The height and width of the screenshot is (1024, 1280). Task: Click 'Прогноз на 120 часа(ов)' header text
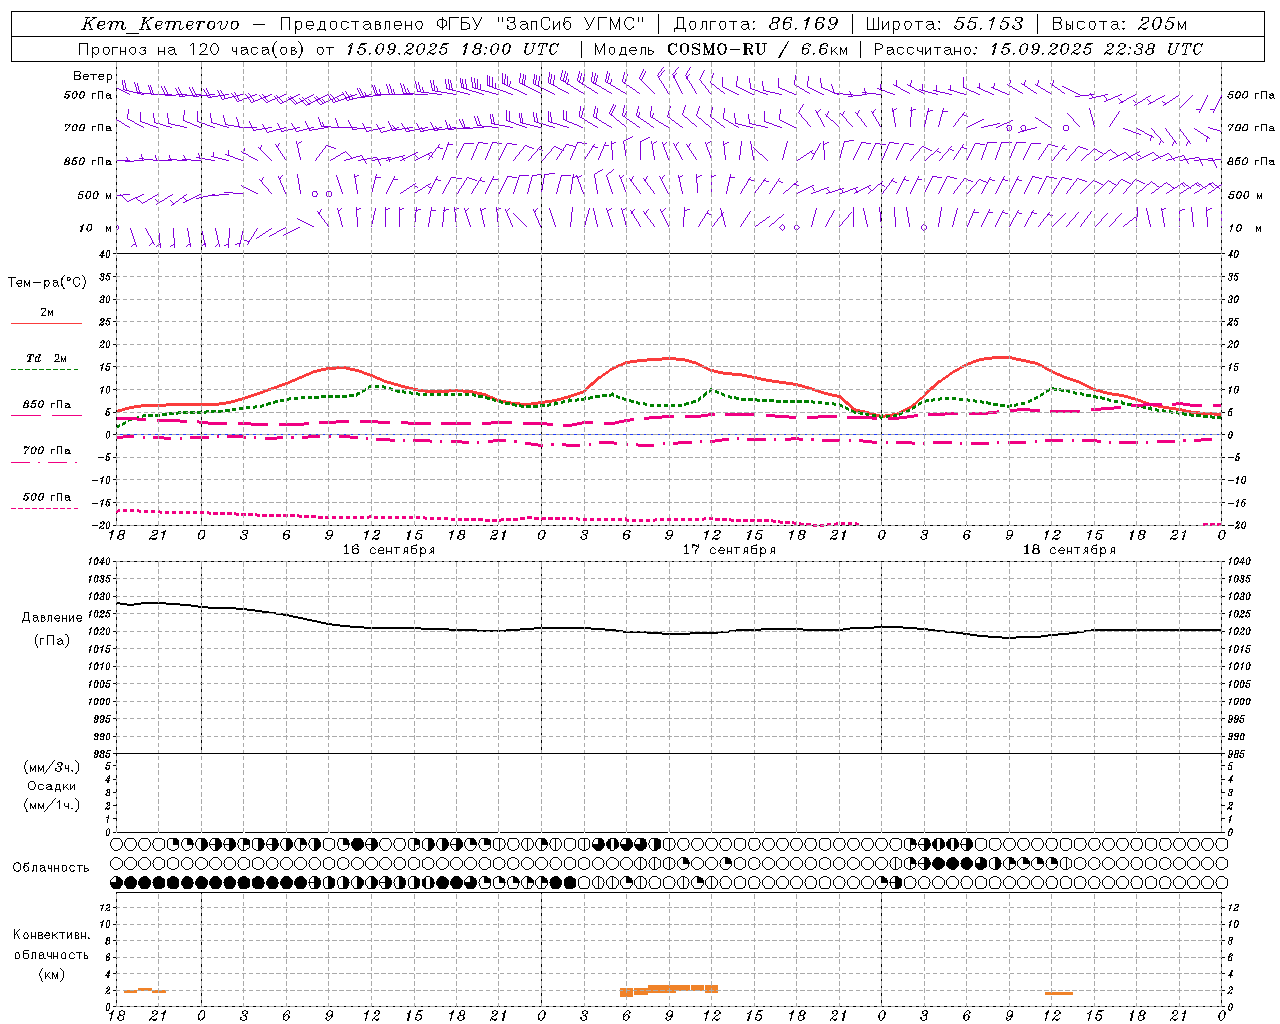click(x=192, y=49)
